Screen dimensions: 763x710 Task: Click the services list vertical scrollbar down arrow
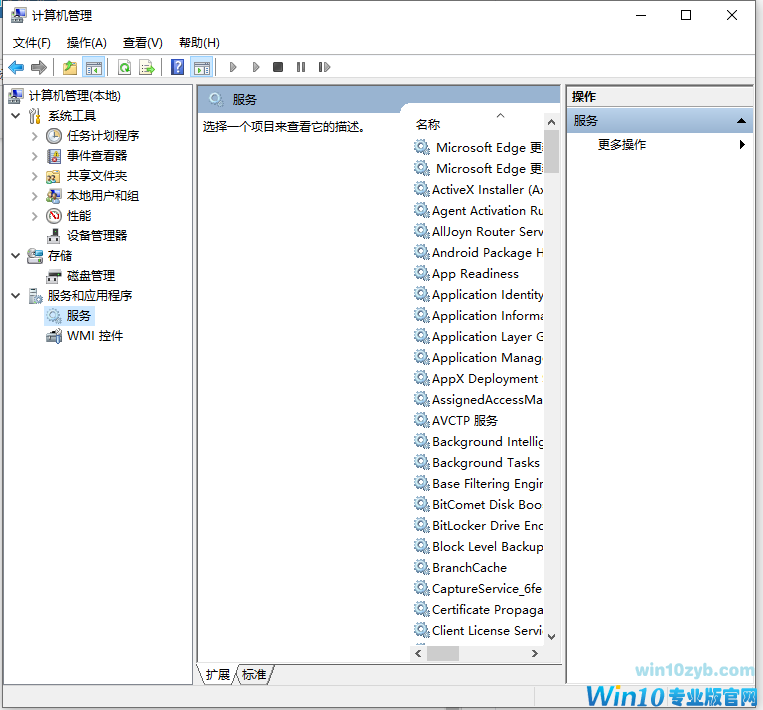[x=551, y=636]
